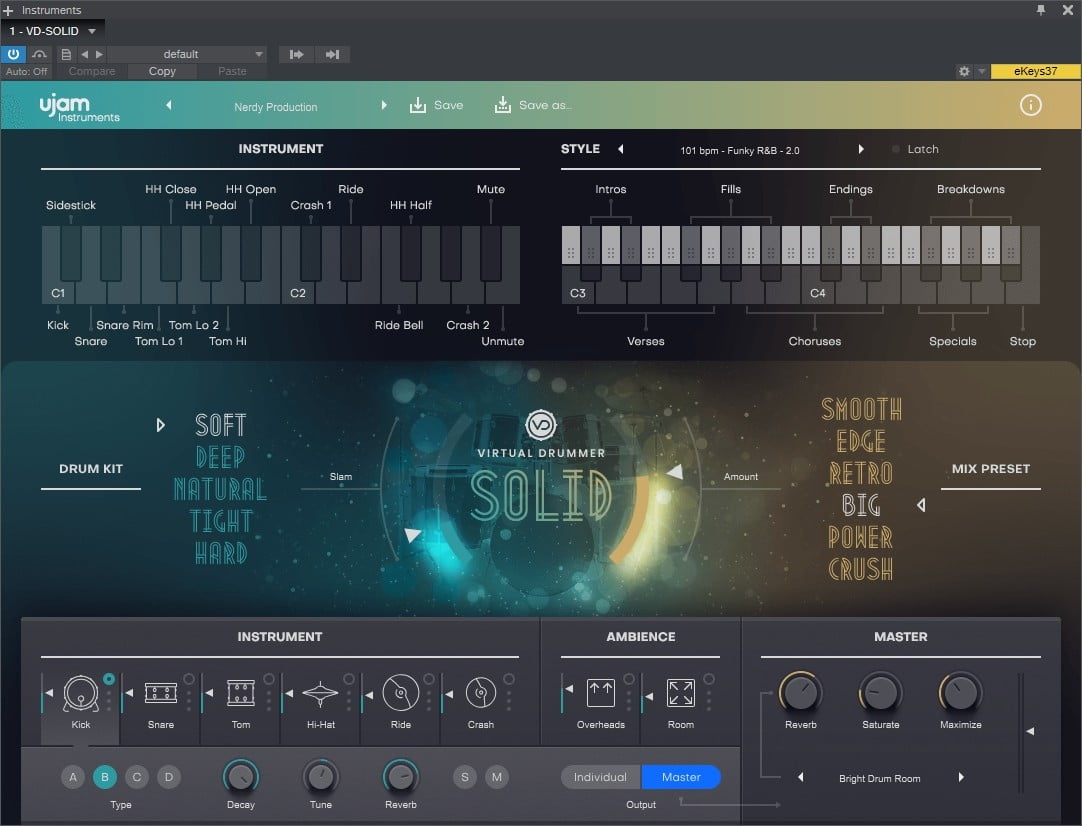Select the Snare instrument icon
The height and width of the screenshot is (826, 1082).
pos(160,694)
